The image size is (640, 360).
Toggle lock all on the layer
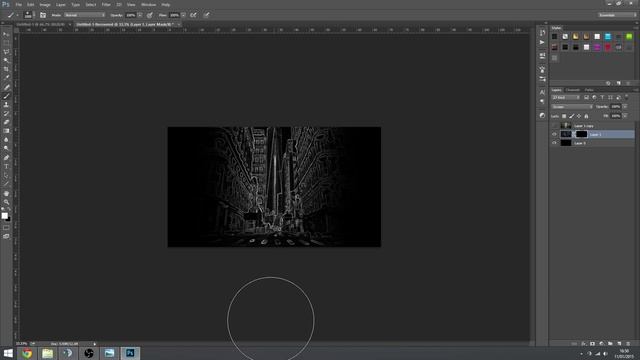click(586, 116)
